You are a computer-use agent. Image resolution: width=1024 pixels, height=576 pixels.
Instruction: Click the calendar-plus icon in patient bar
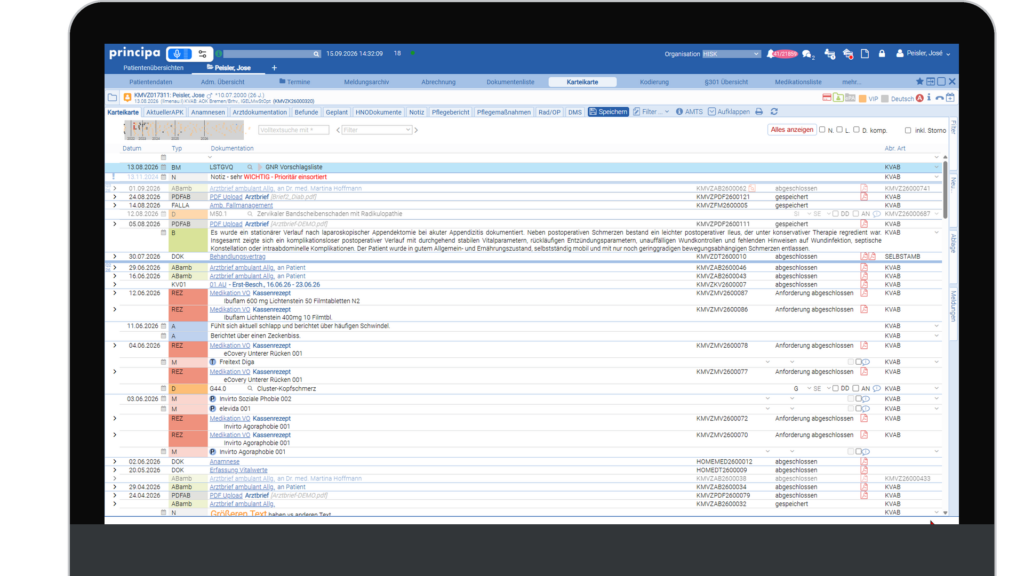(x=950, y=98)
